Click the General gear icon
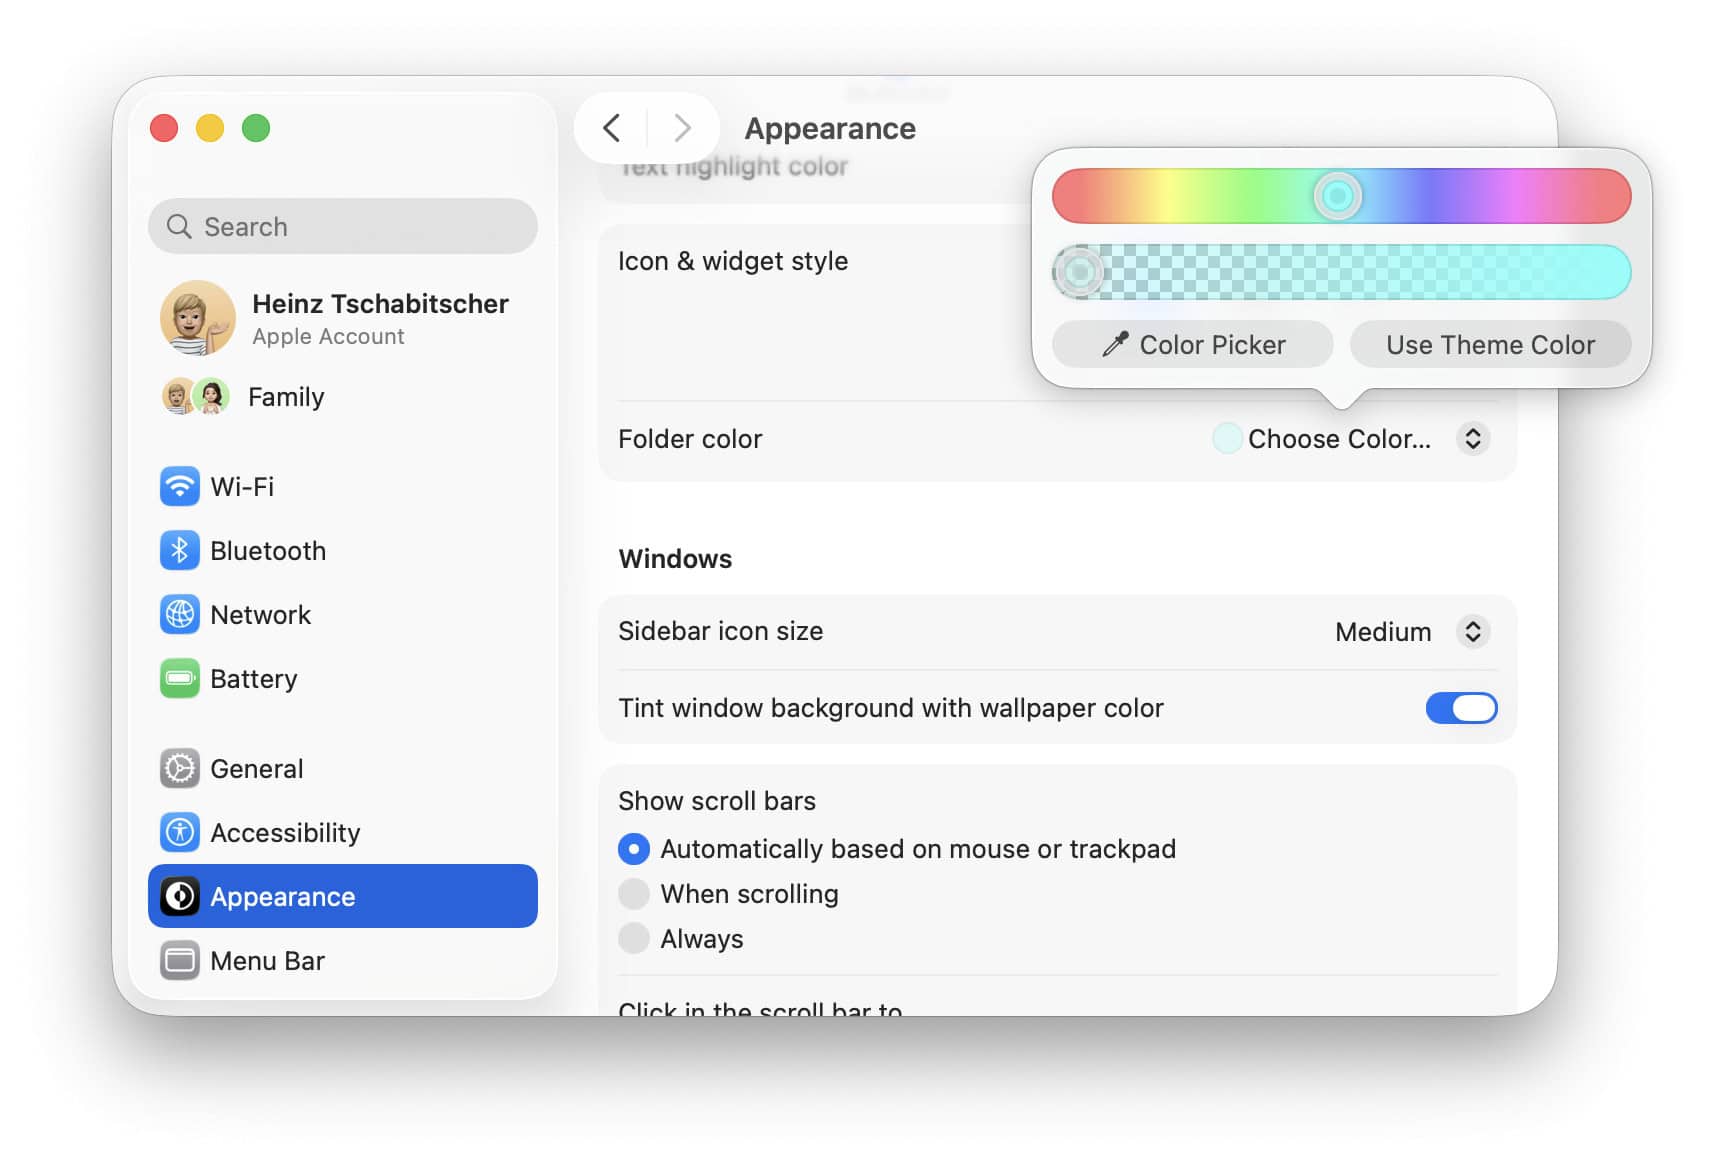 [180, 769]
